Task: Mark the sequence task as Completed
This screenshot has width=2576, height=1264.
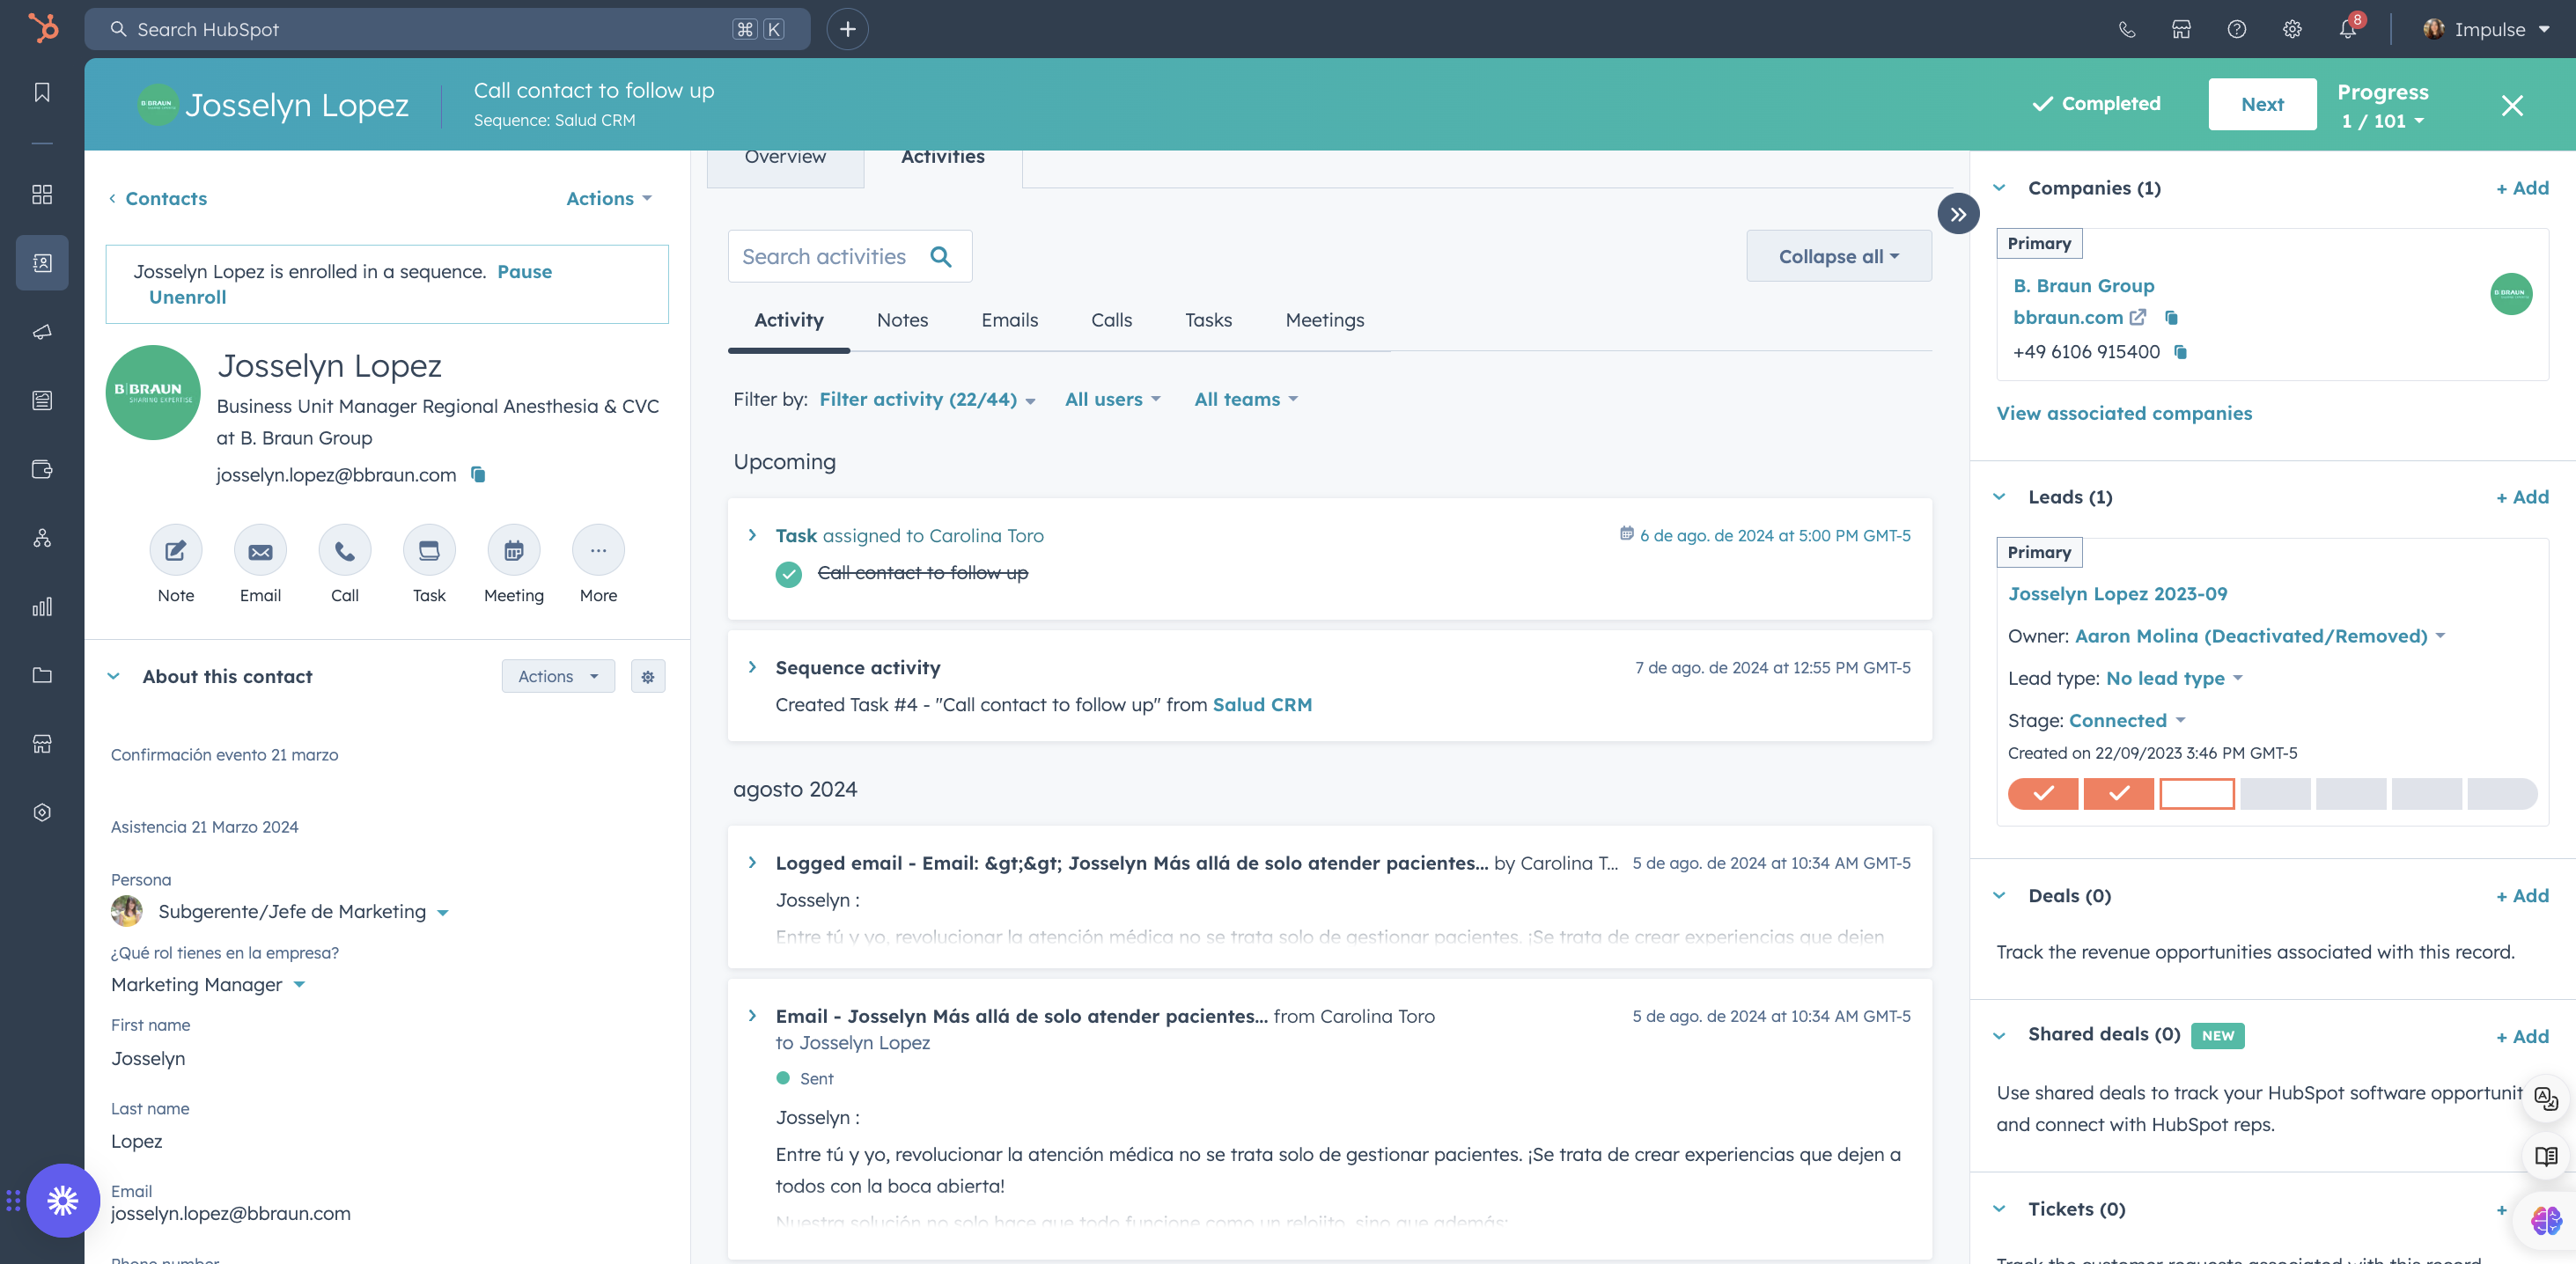Action: pyautogui.click(x=2097, y=104)
